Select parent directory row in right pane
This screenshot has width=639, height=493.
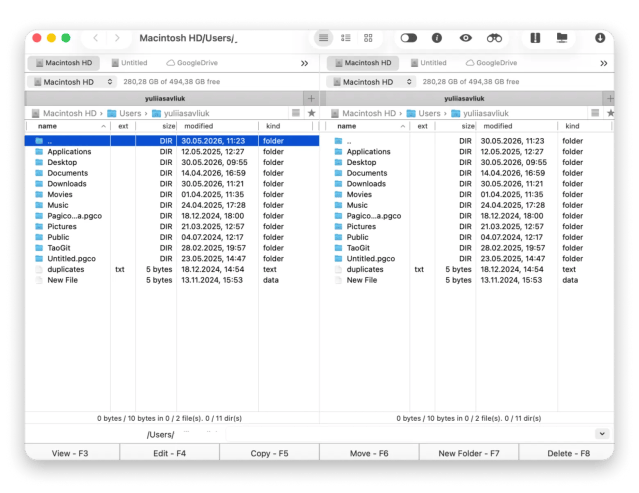[x=467, y=141]
